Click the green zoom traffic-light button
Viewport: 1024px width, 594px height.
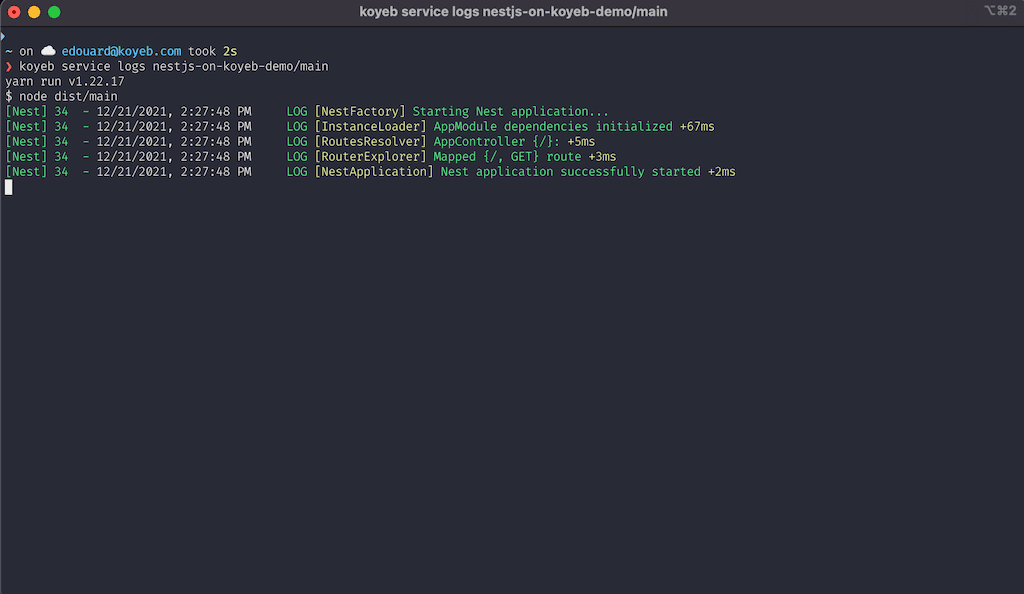52,12
